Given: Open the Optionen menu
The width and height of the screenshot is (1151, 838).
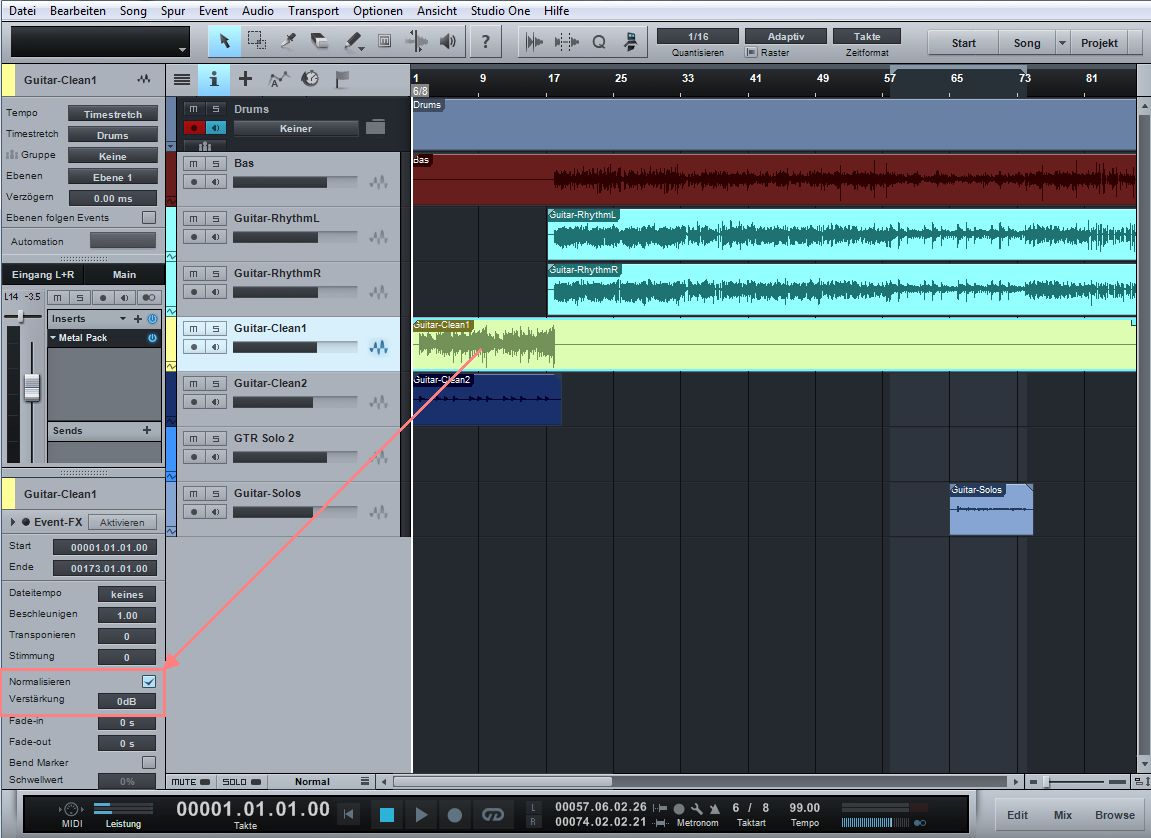Looking at the screenshot, I should [x=378, y=10].
